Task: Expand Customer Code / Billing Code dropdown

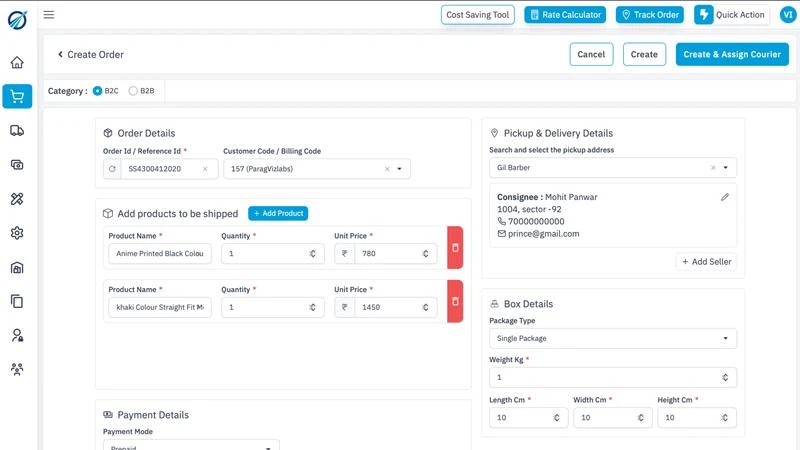Action: [399, 169]
